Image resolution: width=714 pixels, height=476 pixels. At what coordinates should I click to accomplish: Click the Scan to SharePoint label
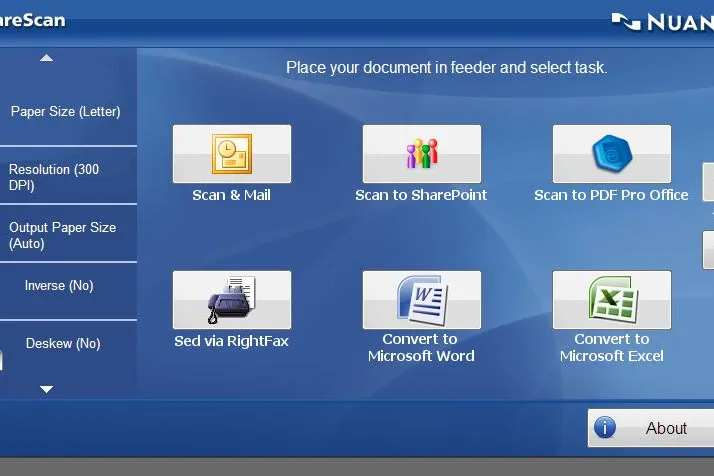point(421,195)
